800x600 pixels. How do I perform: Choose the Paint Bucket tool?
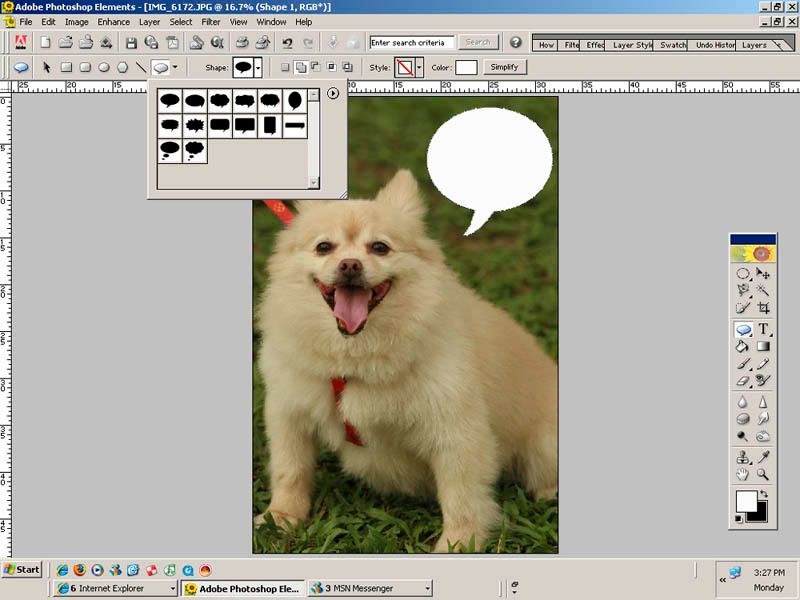click(x=743, y=346)
